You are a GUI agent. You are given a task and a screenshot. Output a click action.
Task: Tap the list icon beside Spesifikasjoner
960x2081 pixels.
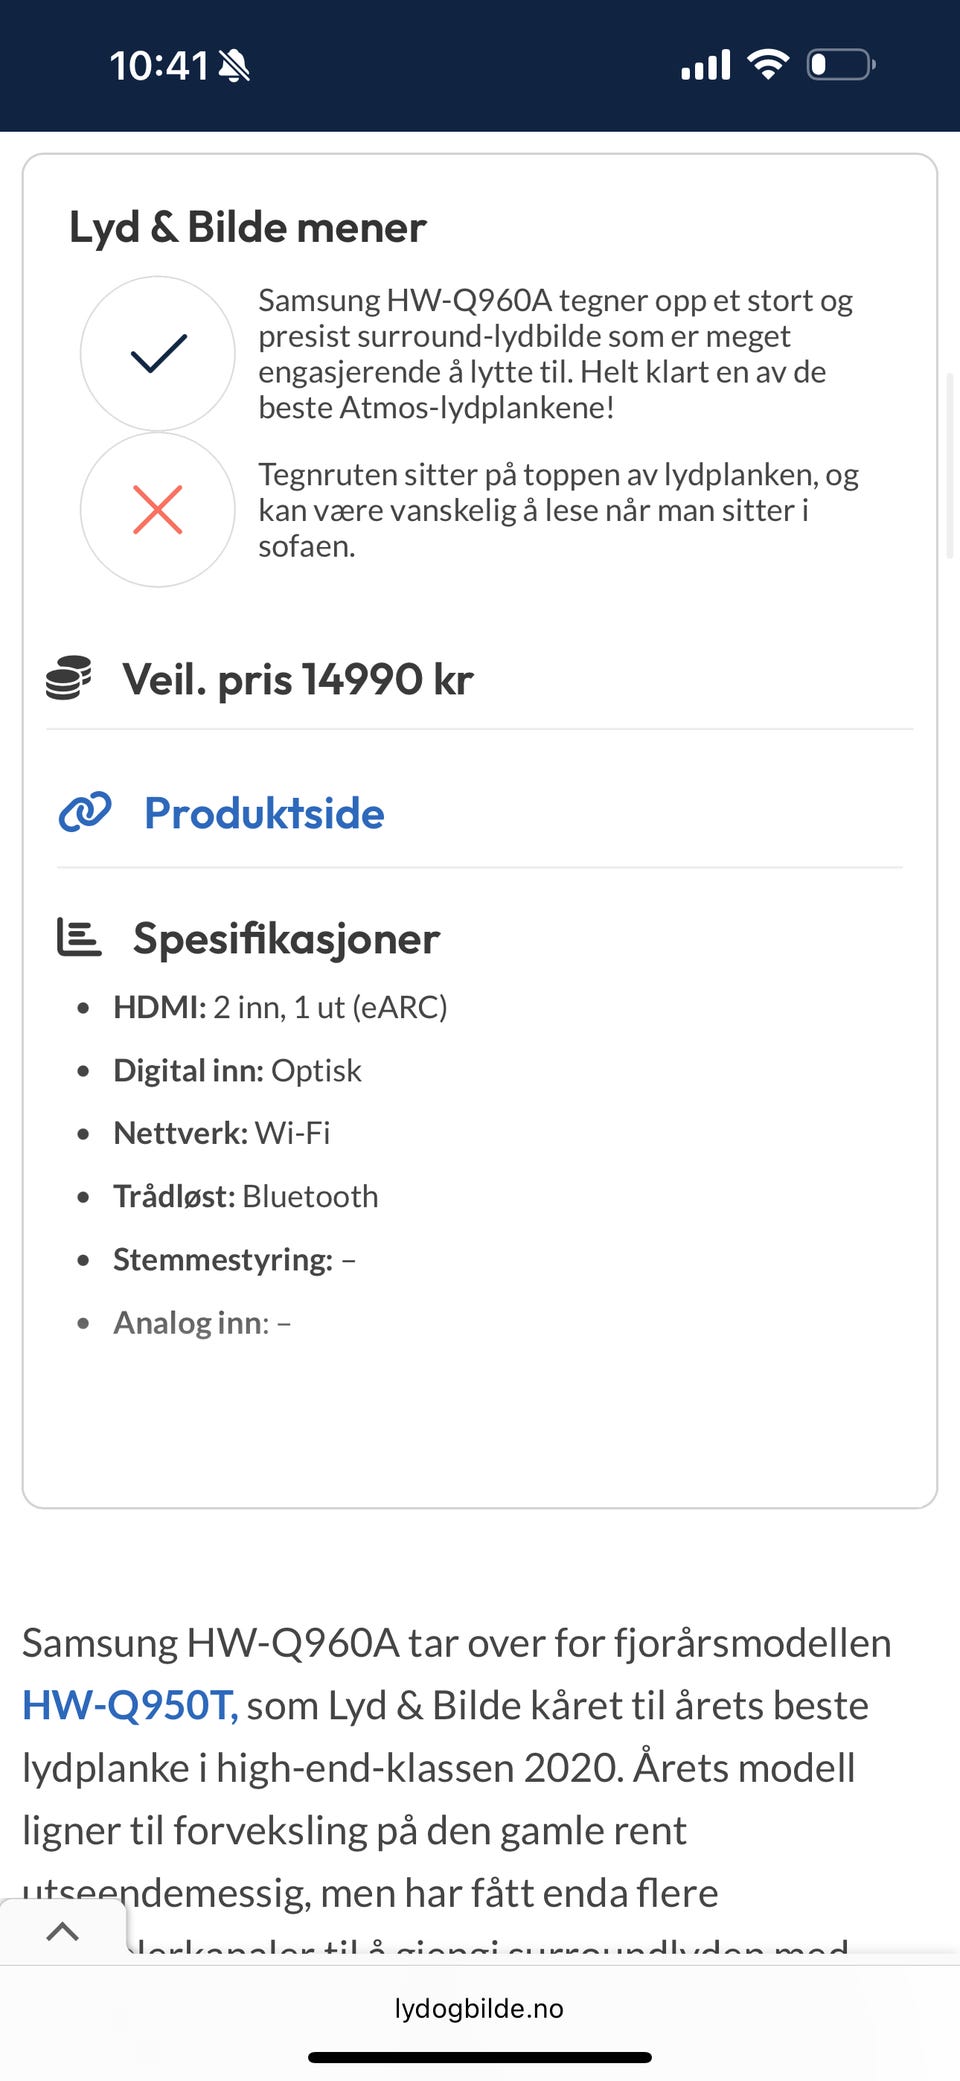tap(78, 938)
